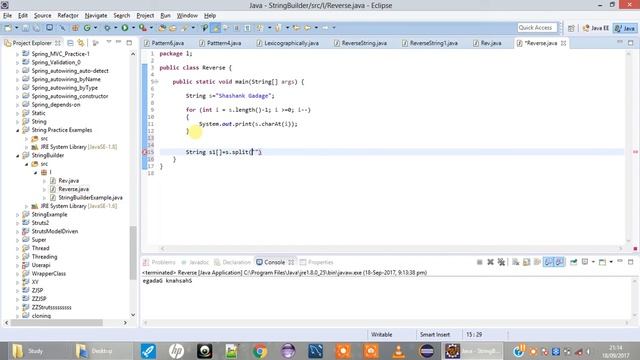Click the New file wizard icon

click(8, 28)
